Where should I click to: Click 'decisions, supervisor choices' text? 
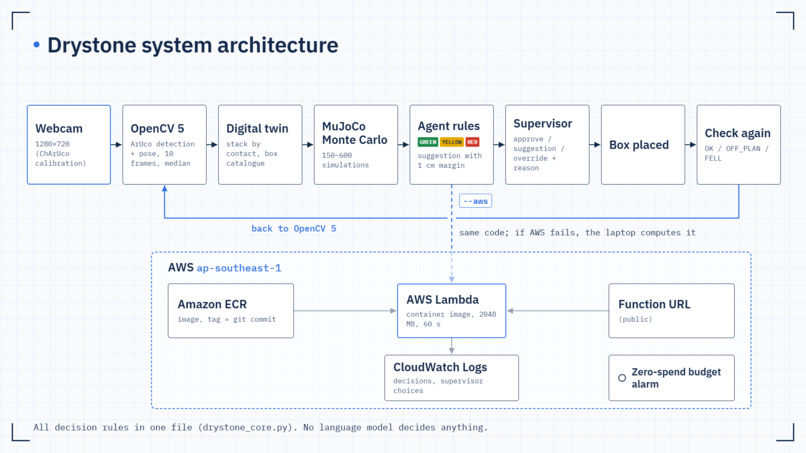(x=438, y=386)
